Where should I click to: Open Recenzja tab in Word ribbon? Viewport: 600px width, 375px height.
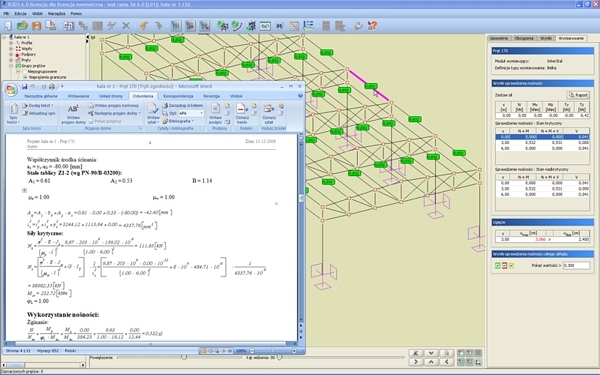click(211, 96)
